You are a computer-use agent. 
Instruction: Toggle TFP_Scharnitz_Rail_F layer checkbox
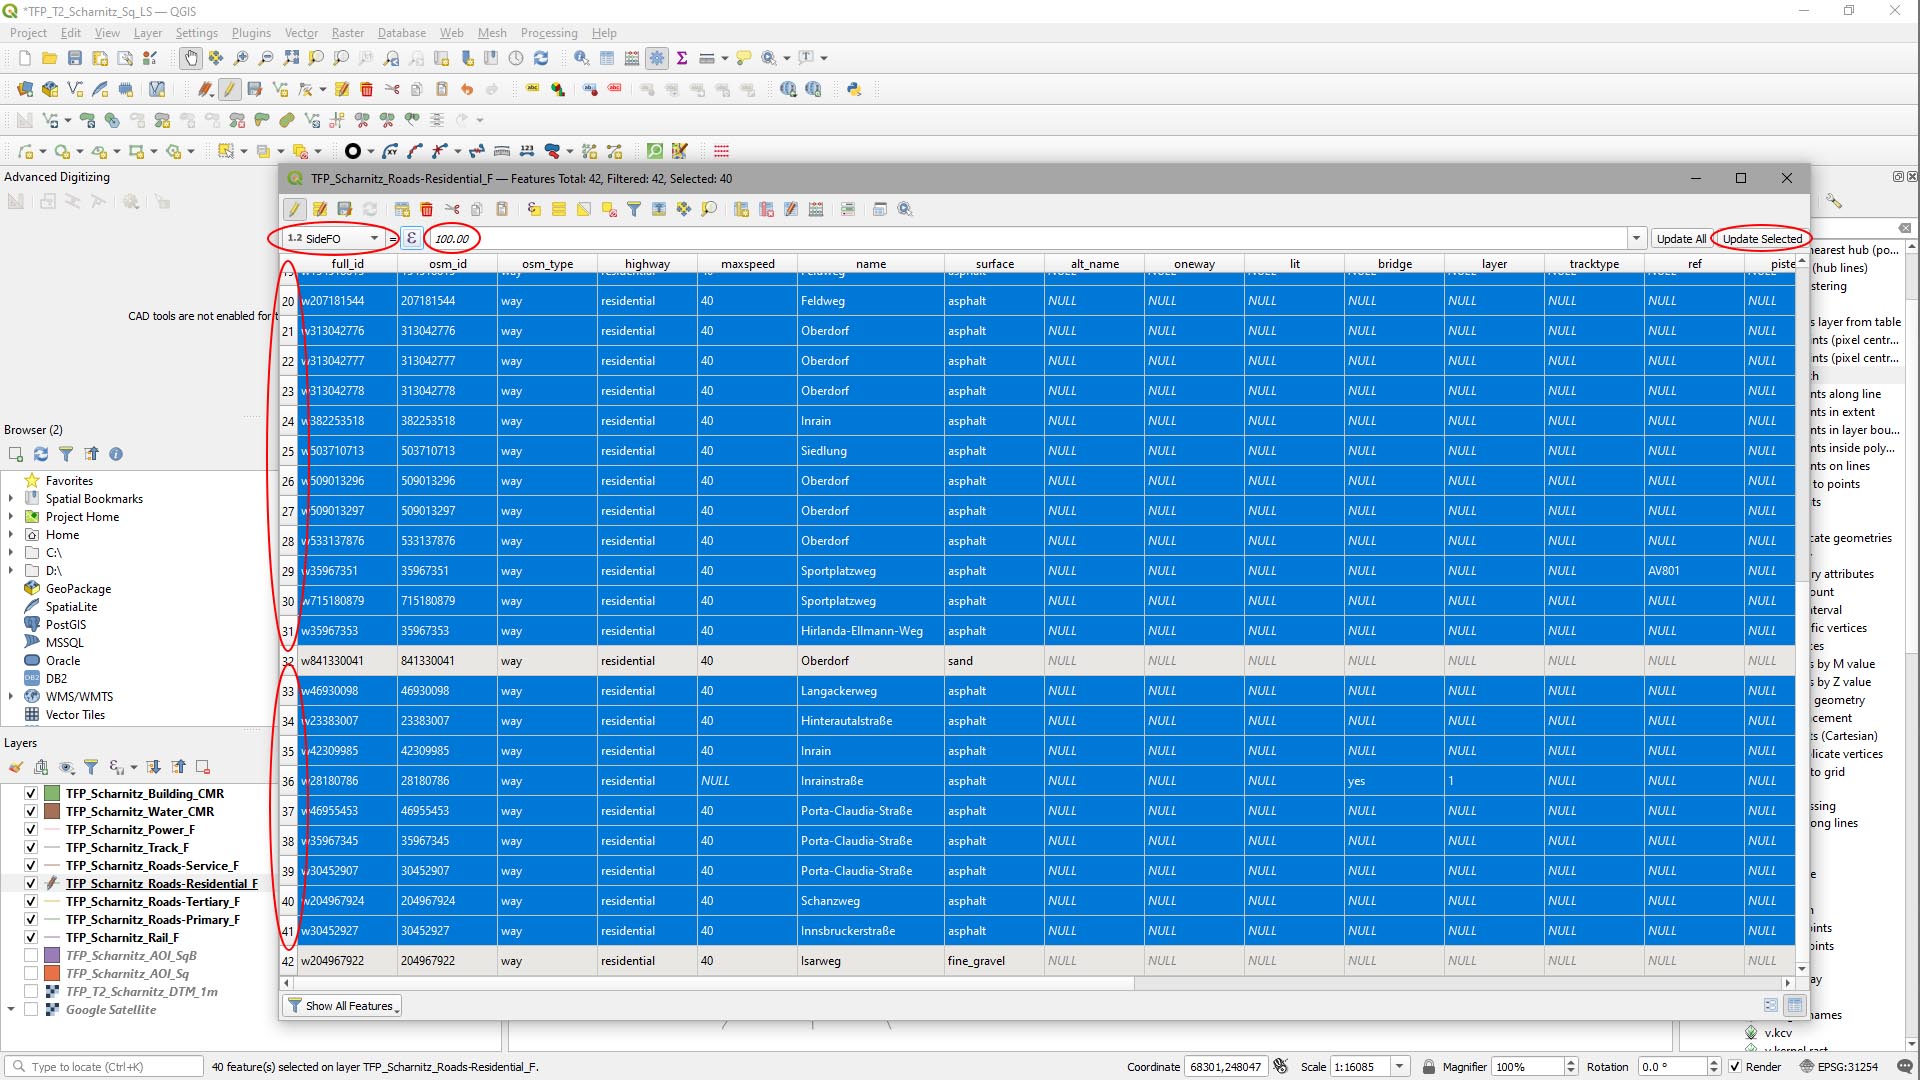click(x=31, y=938)
